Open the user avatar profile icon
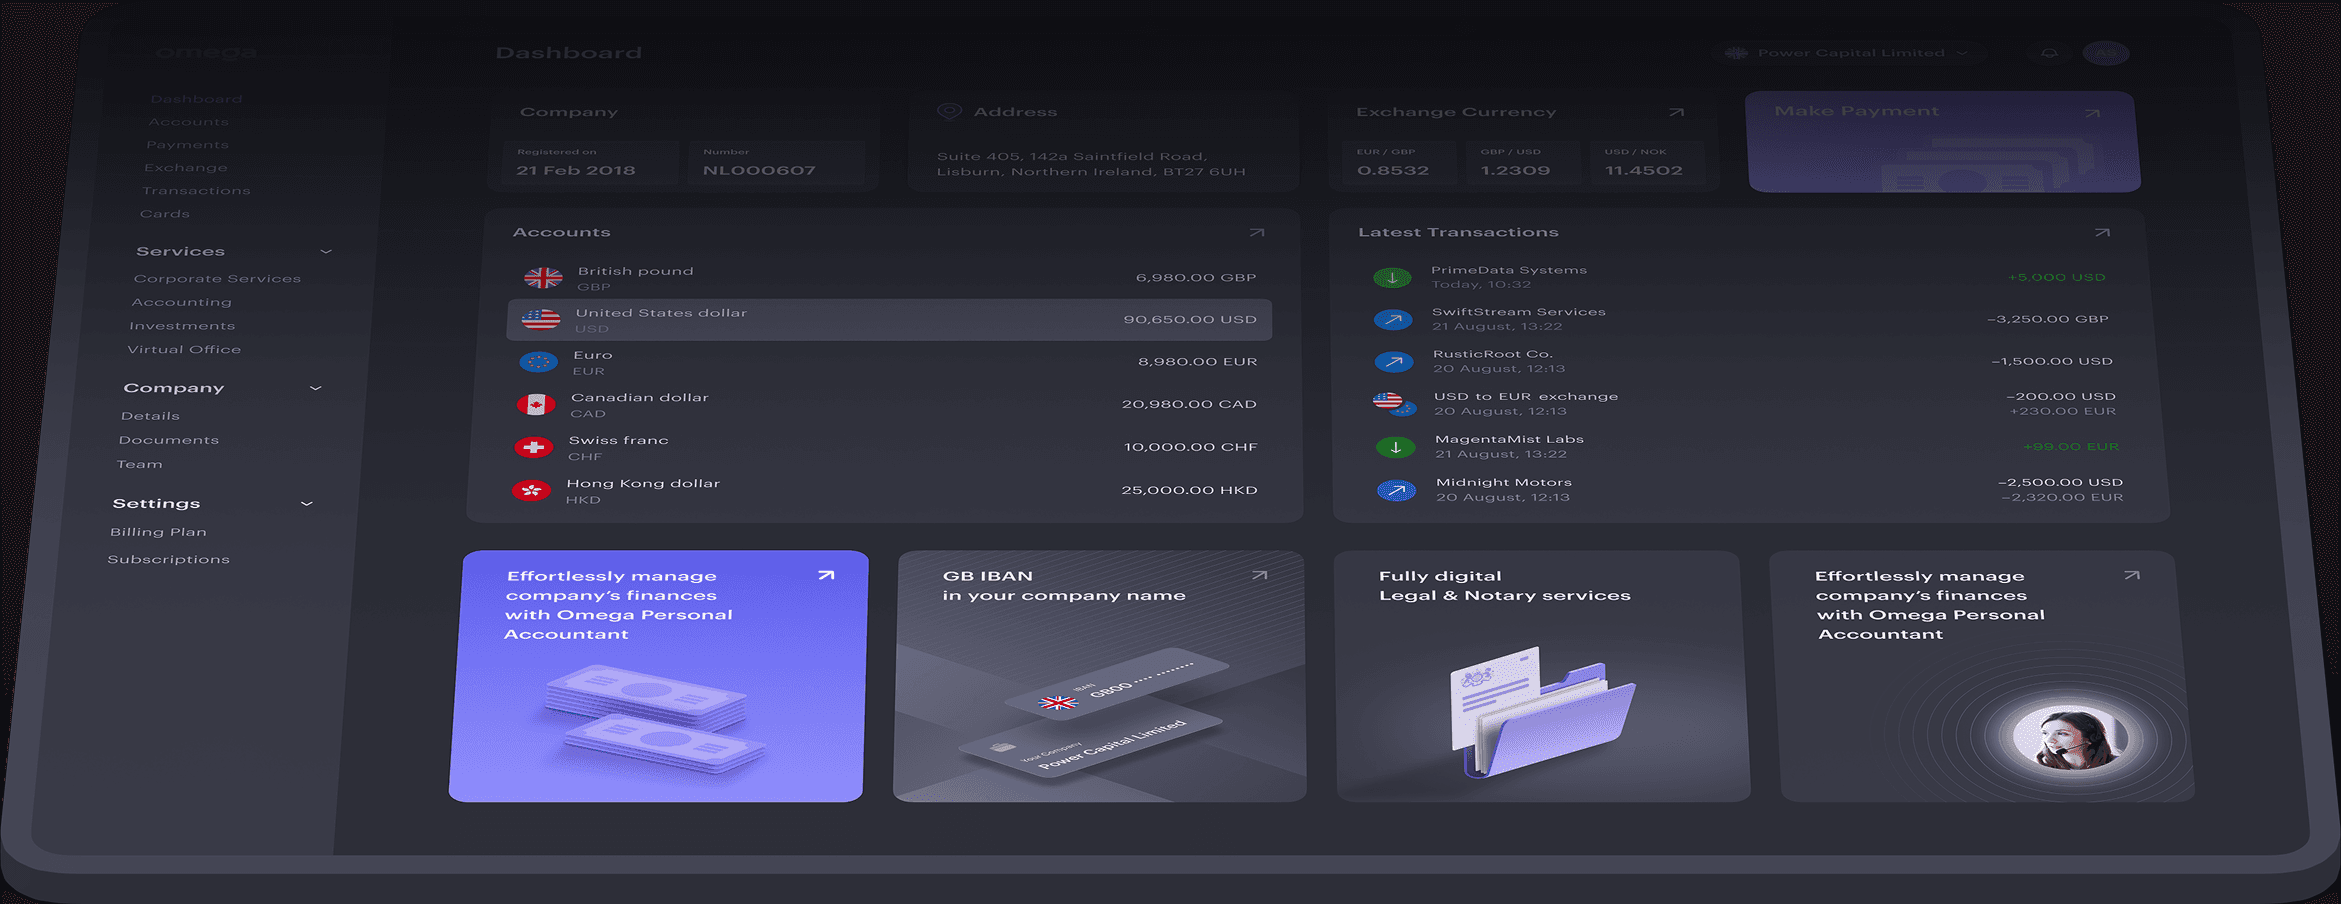Image resolution: width=2341 pixels, height=904 pixels. [x=2105, y=53]
